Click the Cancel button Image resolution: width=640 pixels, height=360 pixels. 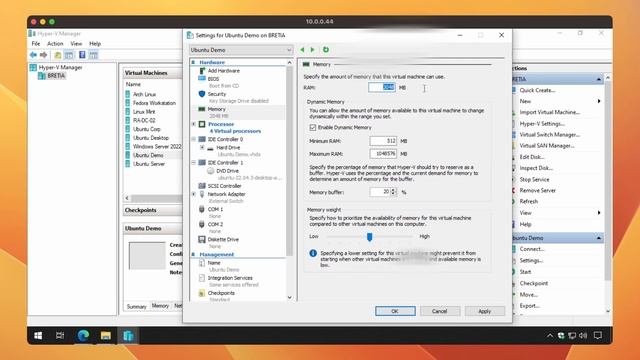tap(440, 311)
